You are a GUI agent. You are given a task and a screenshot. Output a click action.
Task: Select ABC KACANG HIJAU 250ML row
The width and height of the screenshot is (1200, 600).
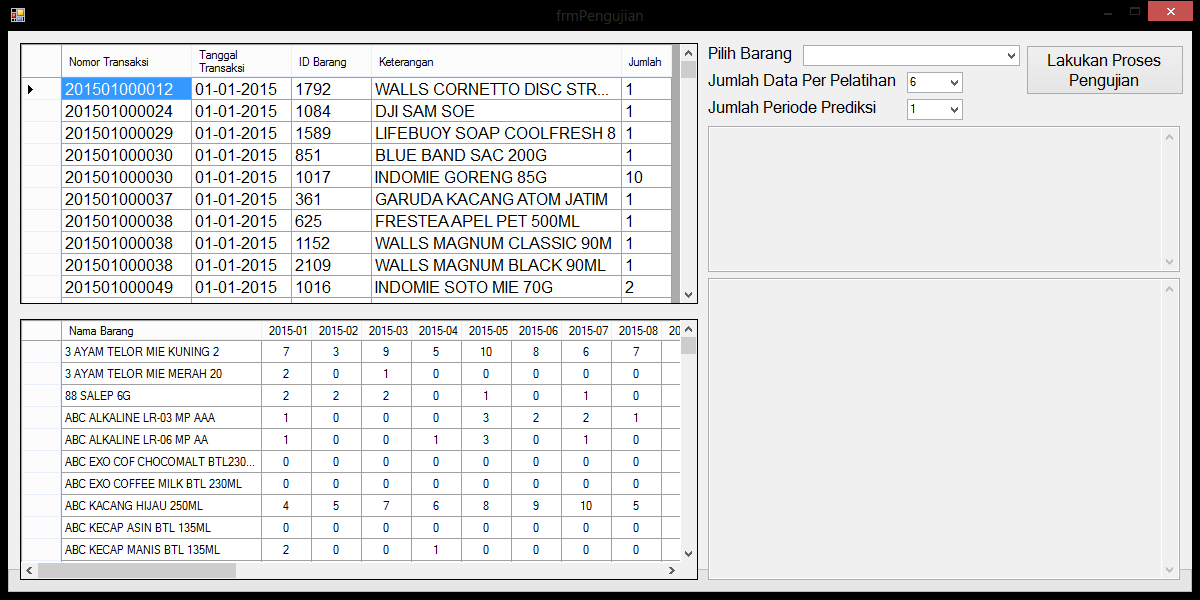coord(160,506)
